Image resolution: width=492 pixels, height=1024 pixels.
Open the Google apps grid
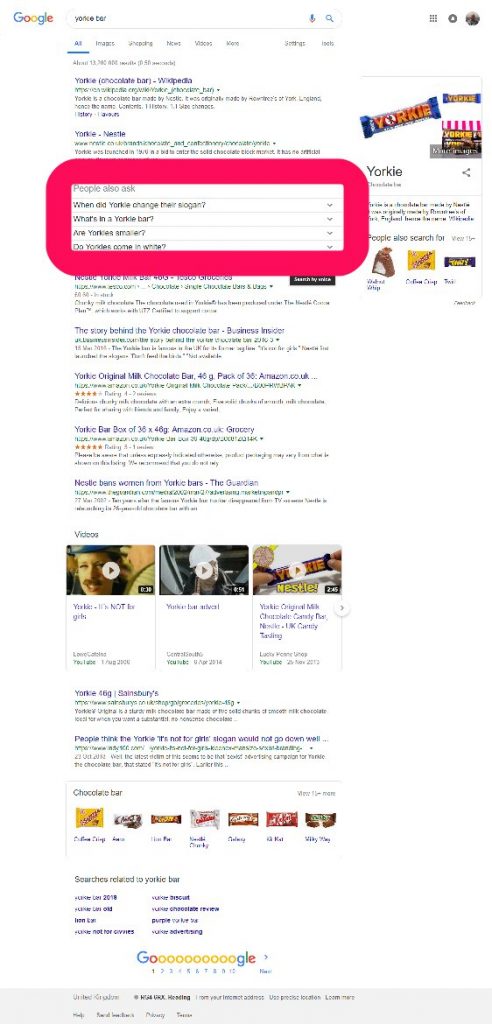pyautogui.click(x=433, y=18)
